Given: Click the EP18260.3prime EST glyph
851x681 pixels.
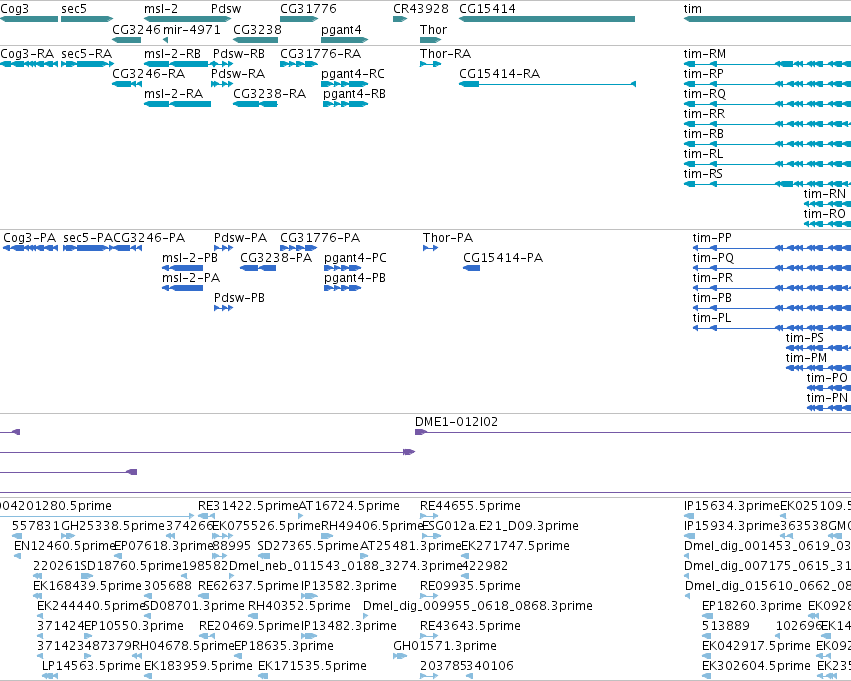Looking at the screenshot, I should (x=707, y=616).
